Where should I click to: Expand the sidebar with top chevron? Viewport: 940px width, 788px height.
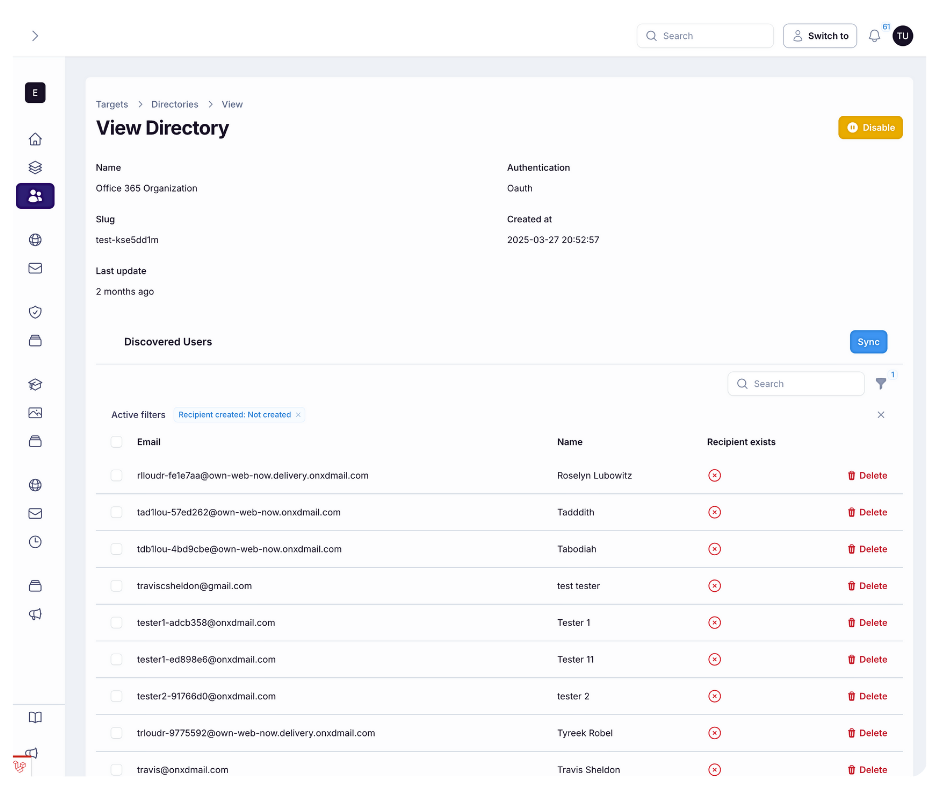tap(35, 36)
